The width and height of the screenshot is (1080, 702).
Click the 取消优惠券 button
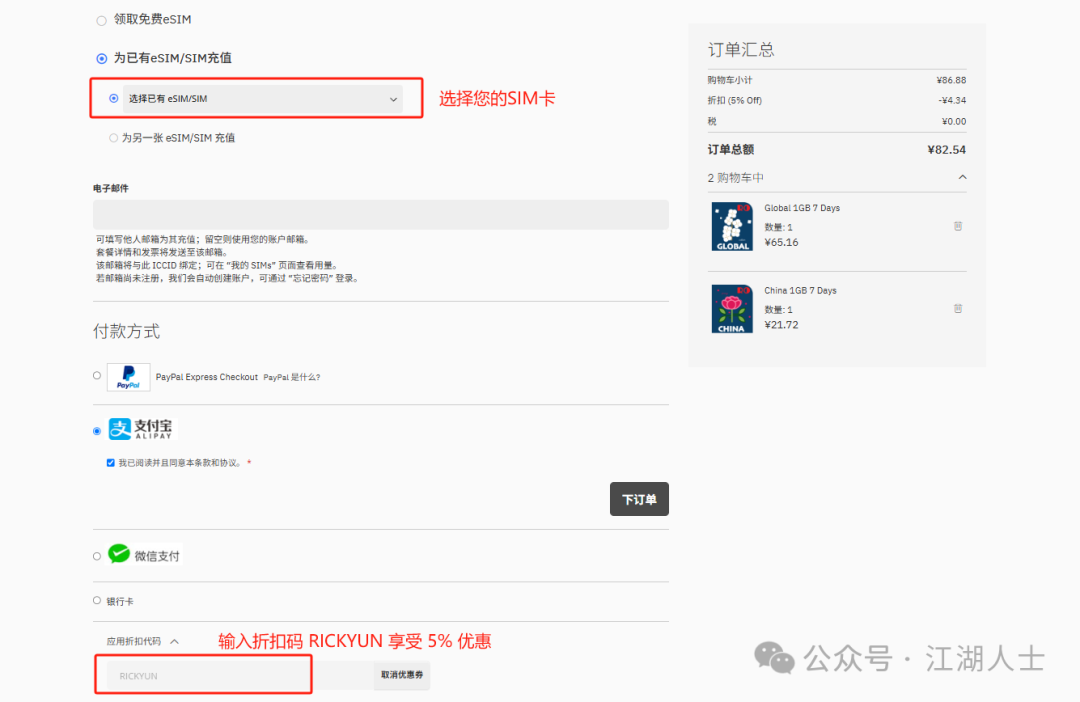(402, 675)
